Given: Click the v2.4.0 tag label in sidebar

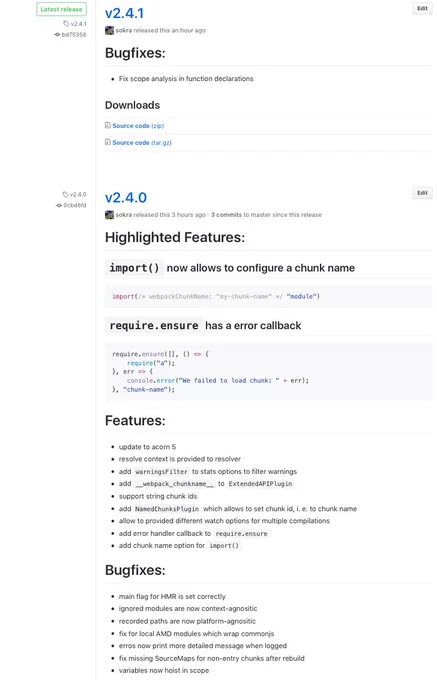Looking at the screenshot, I should [x=78, y=194].
